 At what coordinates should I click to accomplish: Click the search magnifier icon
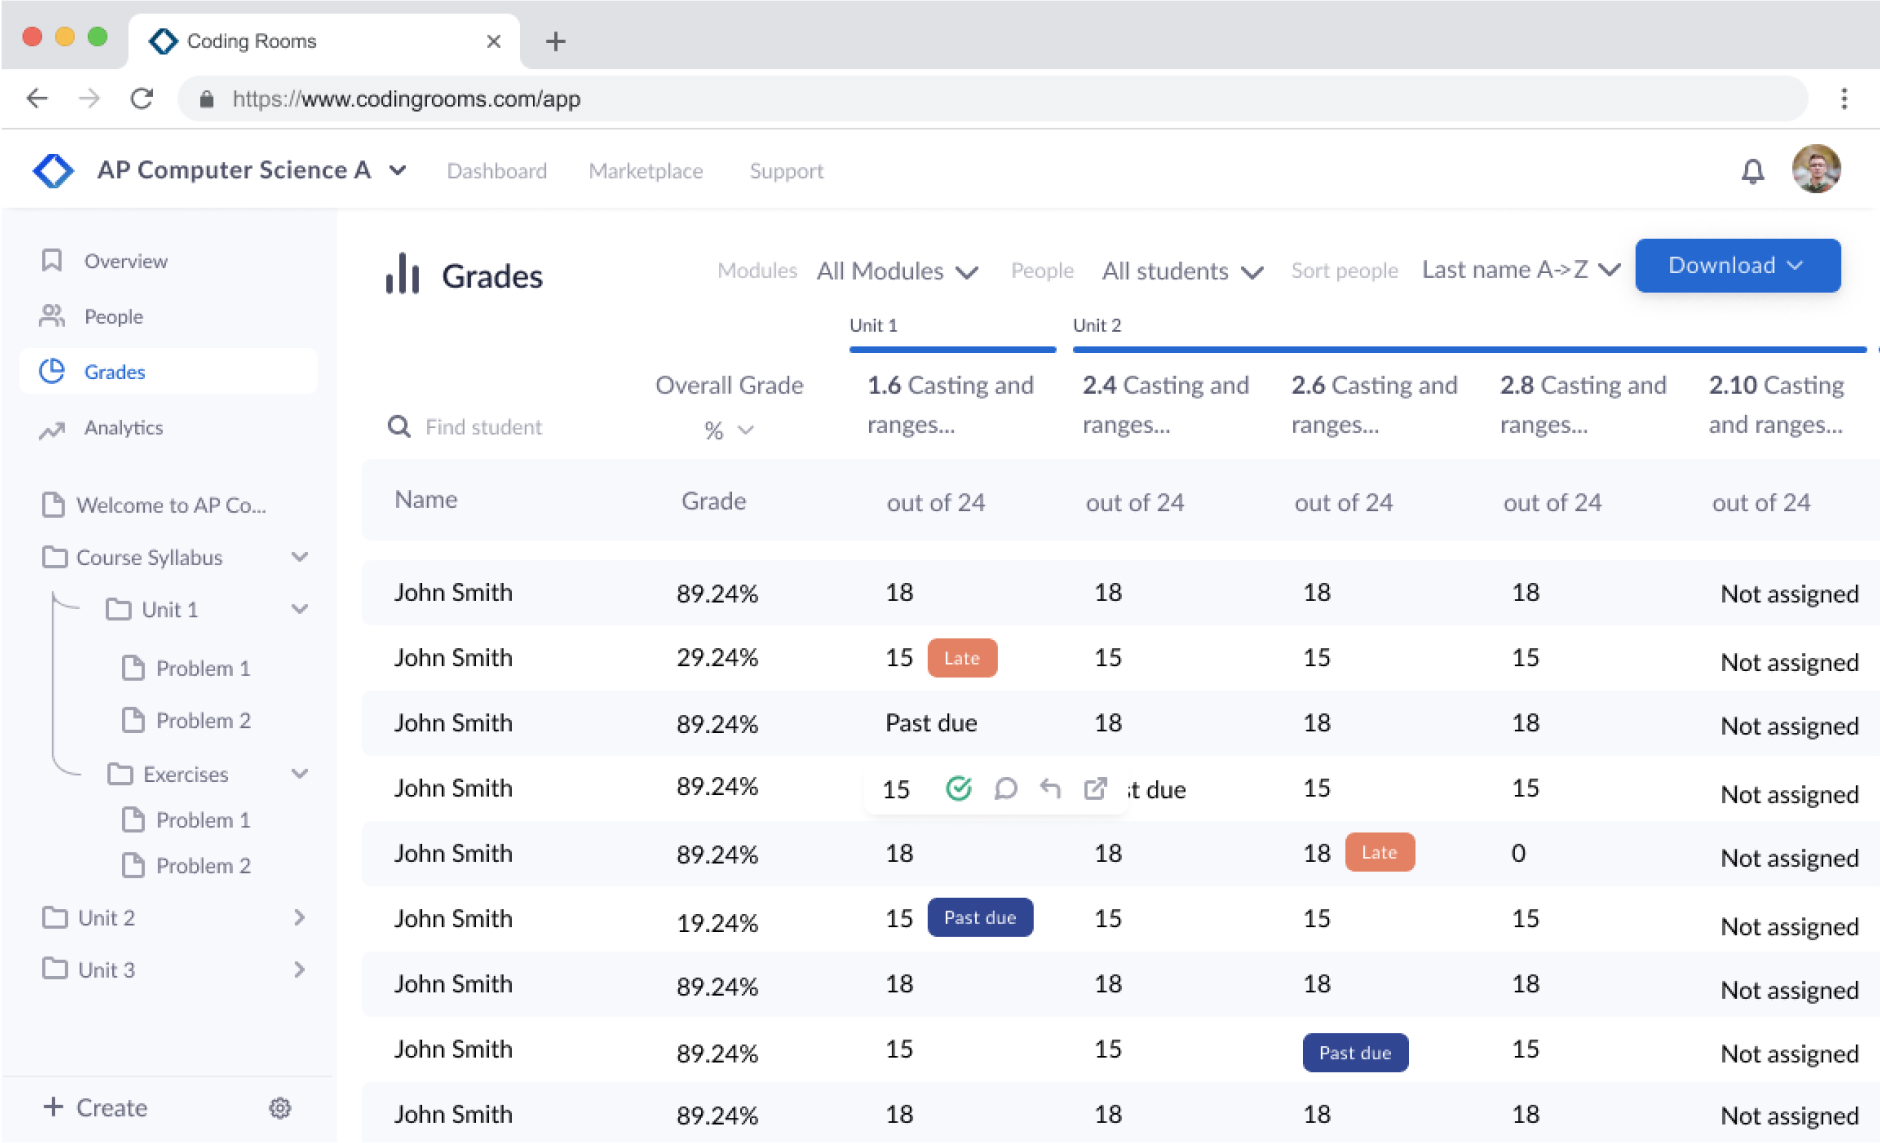click(399, 427)
